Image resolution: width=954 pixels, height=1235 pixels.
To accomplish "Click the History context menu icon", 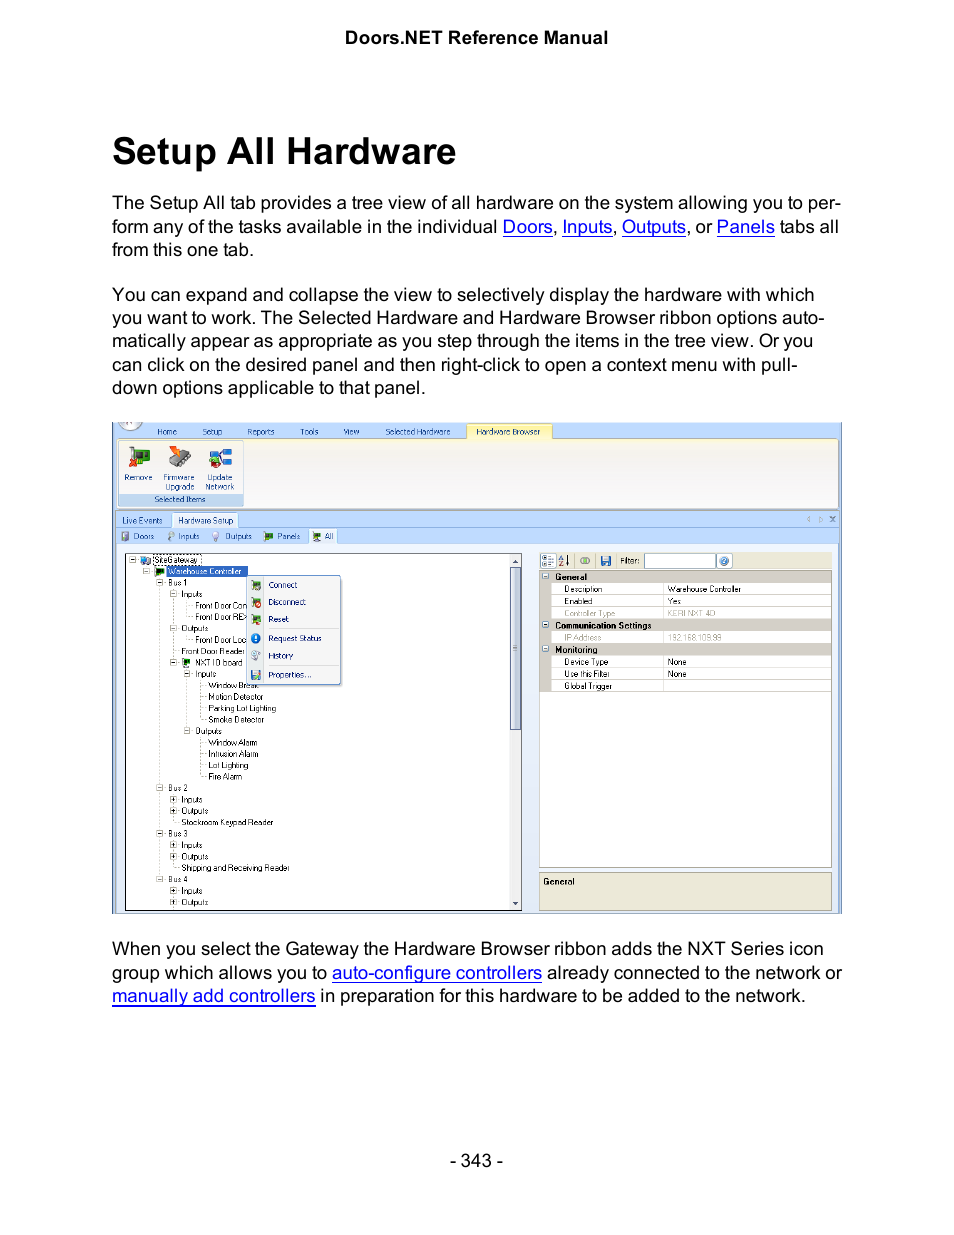I will (256, 656).
